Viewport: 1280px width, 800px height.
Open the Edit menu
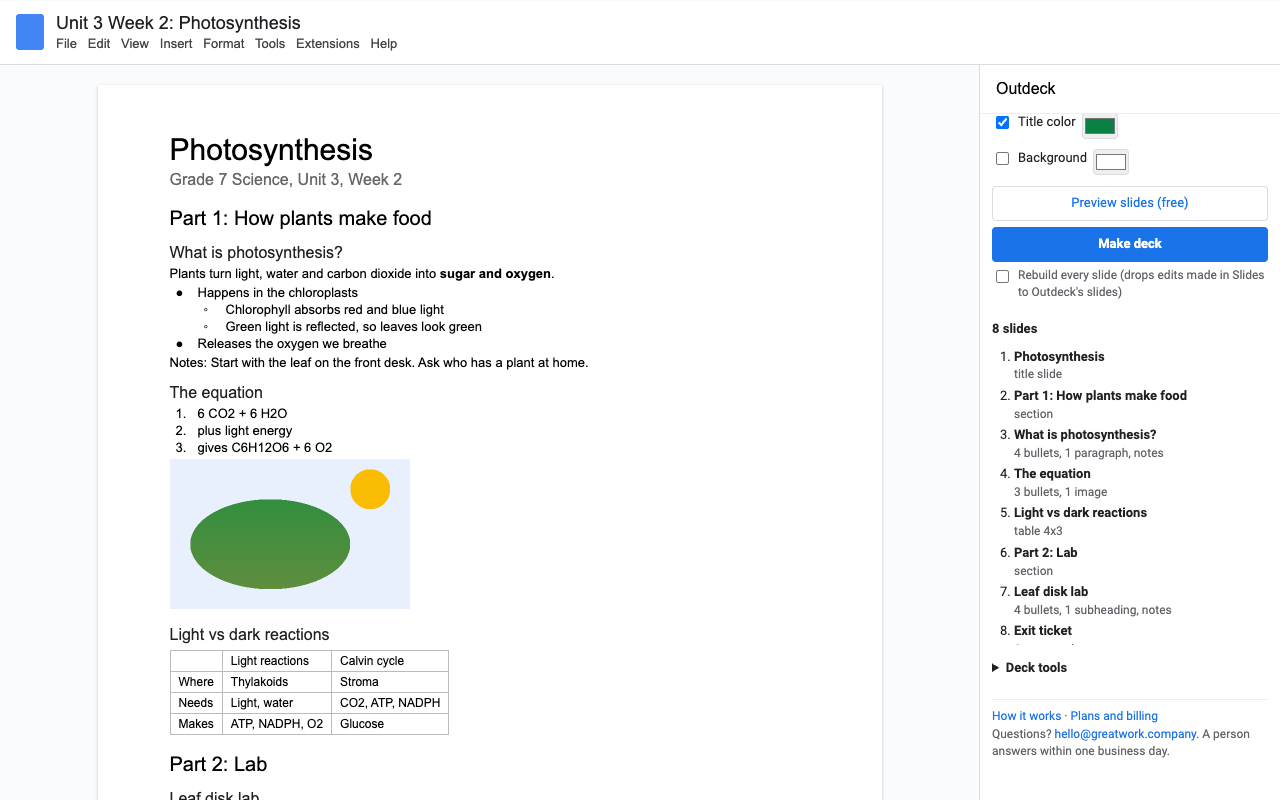click(99, 44)
